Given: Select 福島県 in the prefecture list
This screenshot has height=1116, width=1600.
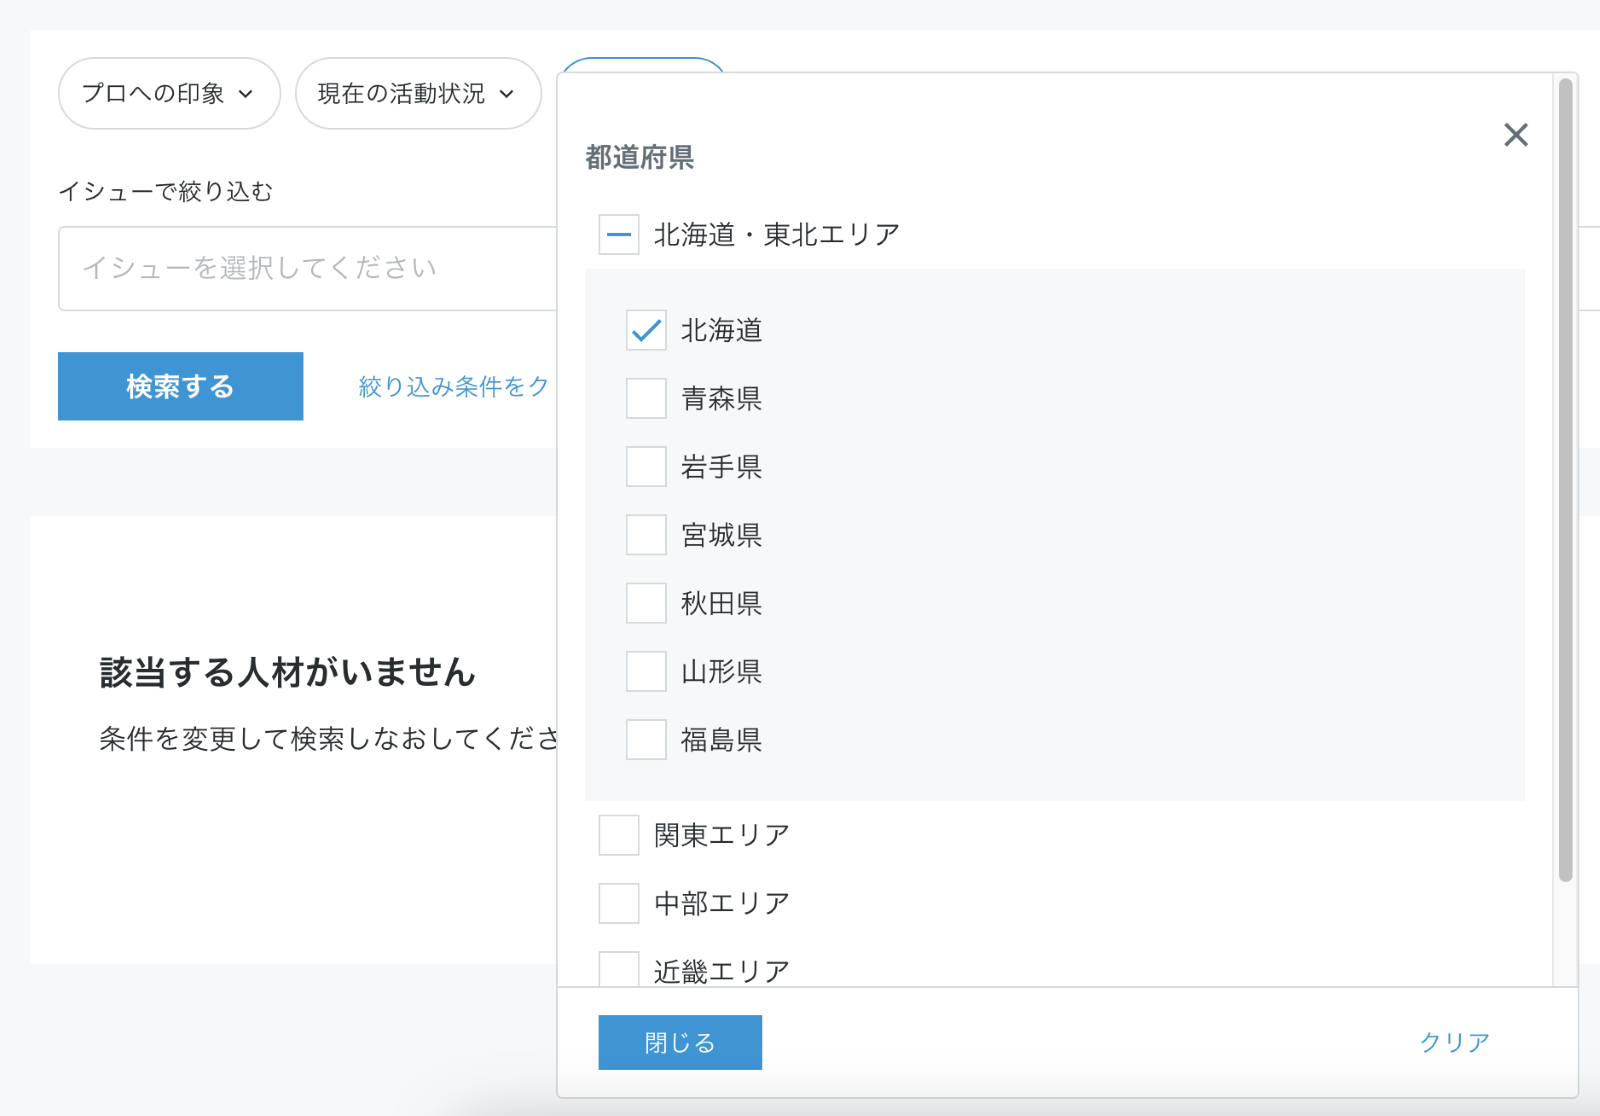Looking at the screenshot, I should 646,740.
